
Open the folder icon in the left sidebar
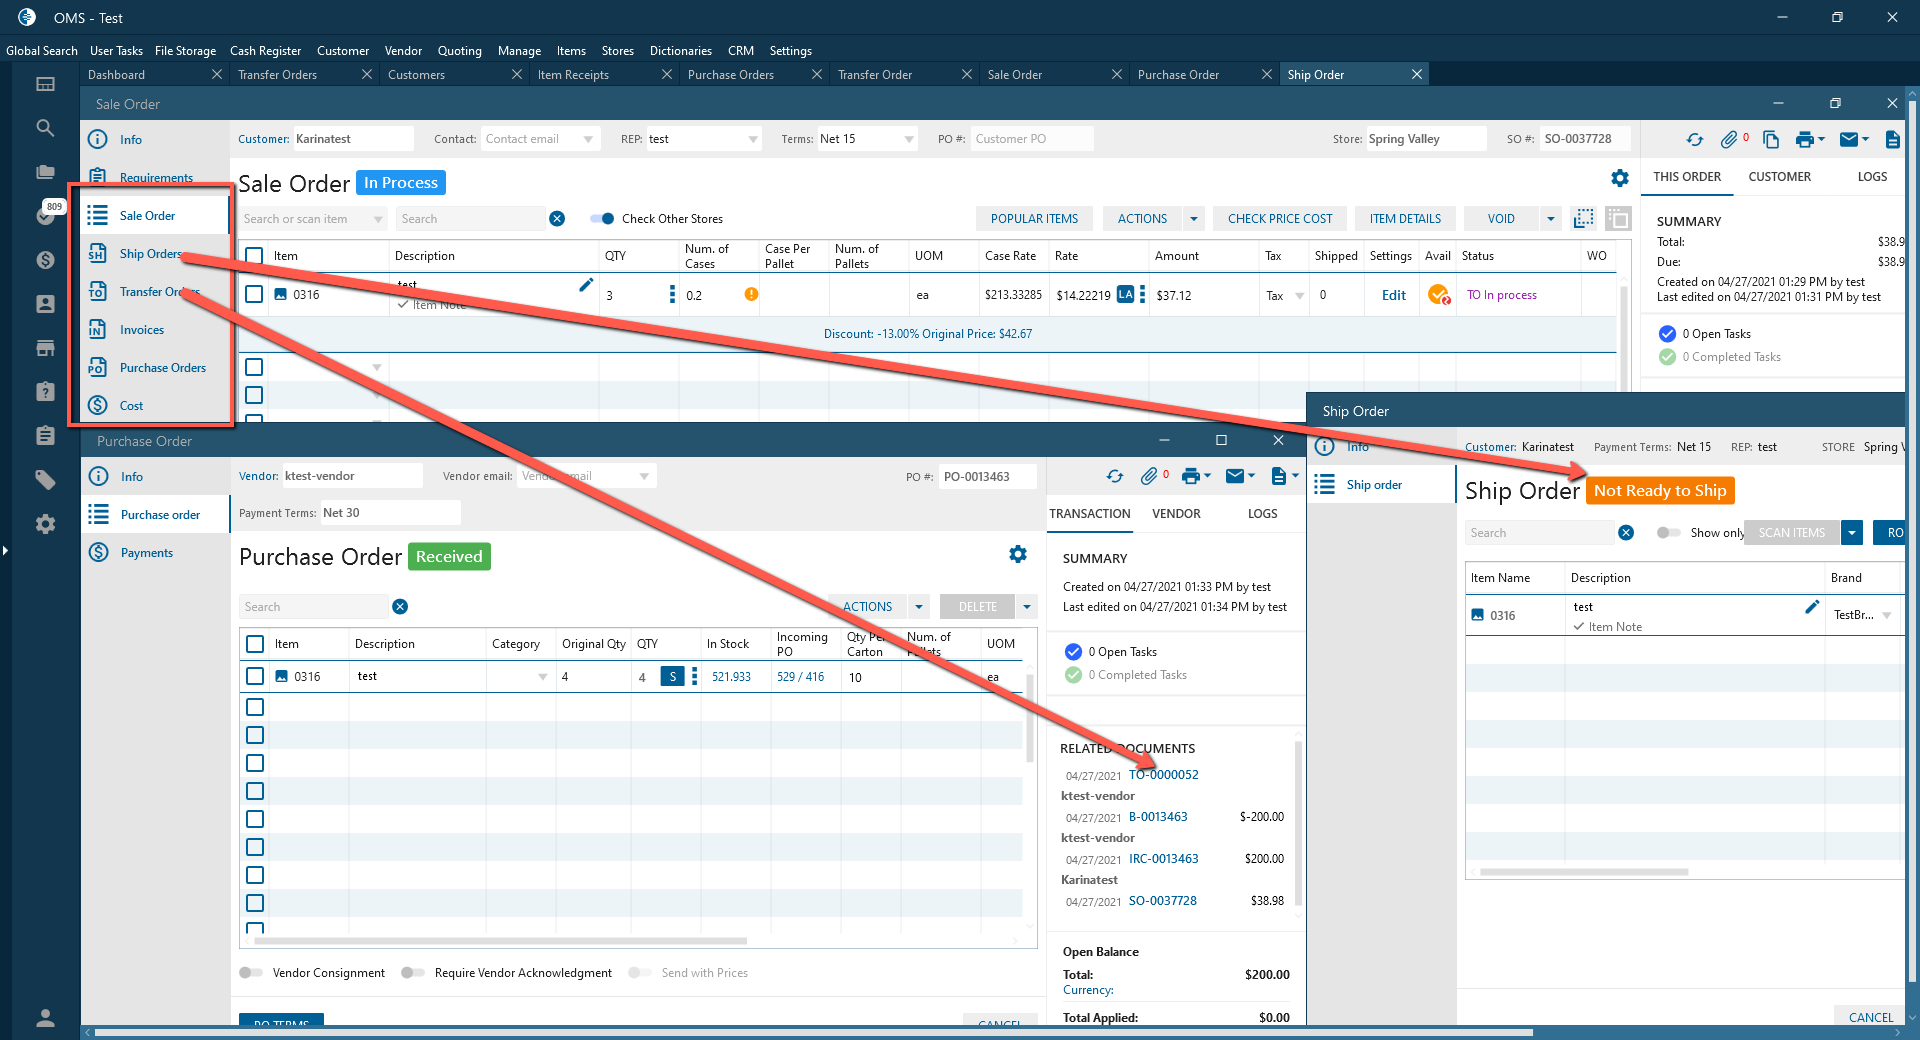45,172
